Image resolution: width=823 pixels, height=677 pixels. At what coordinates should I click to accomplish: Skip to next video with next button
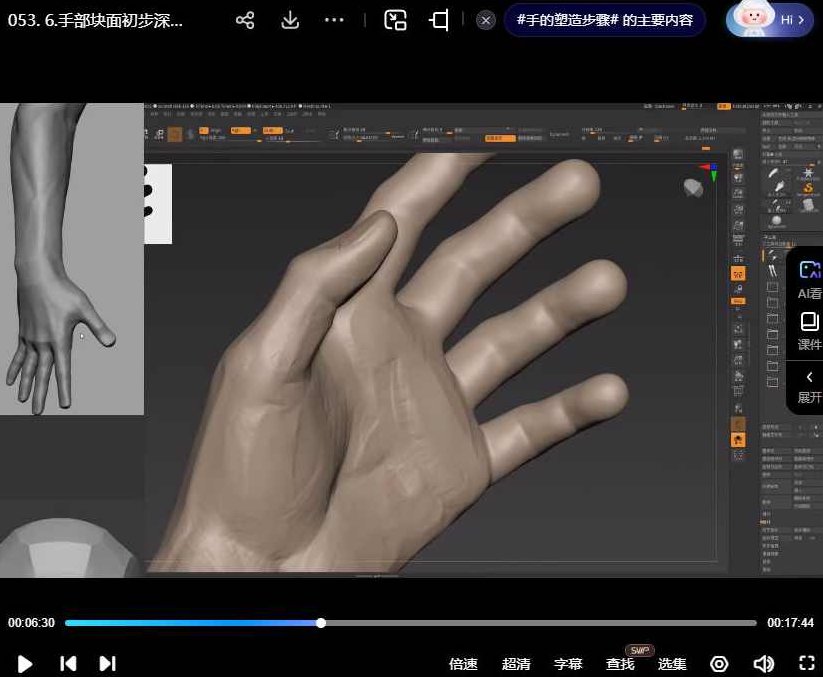click(107, 663)
